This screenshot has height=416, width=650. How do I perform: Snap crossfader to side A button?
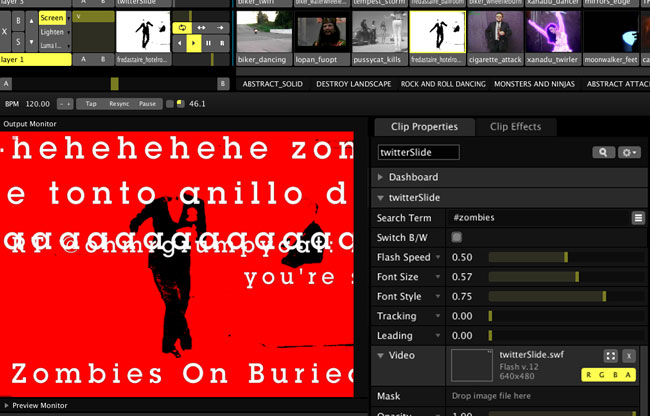(6, 84)
